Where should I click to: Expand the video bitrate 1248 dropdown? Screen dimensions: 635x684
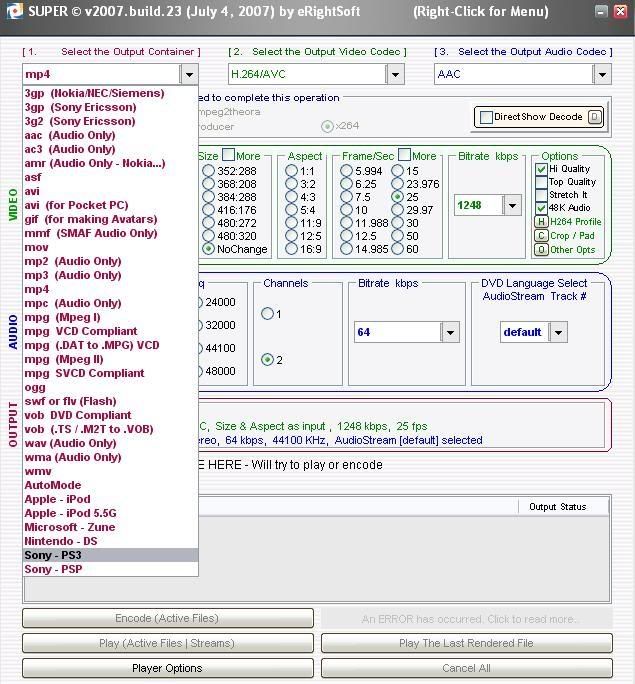512,205
